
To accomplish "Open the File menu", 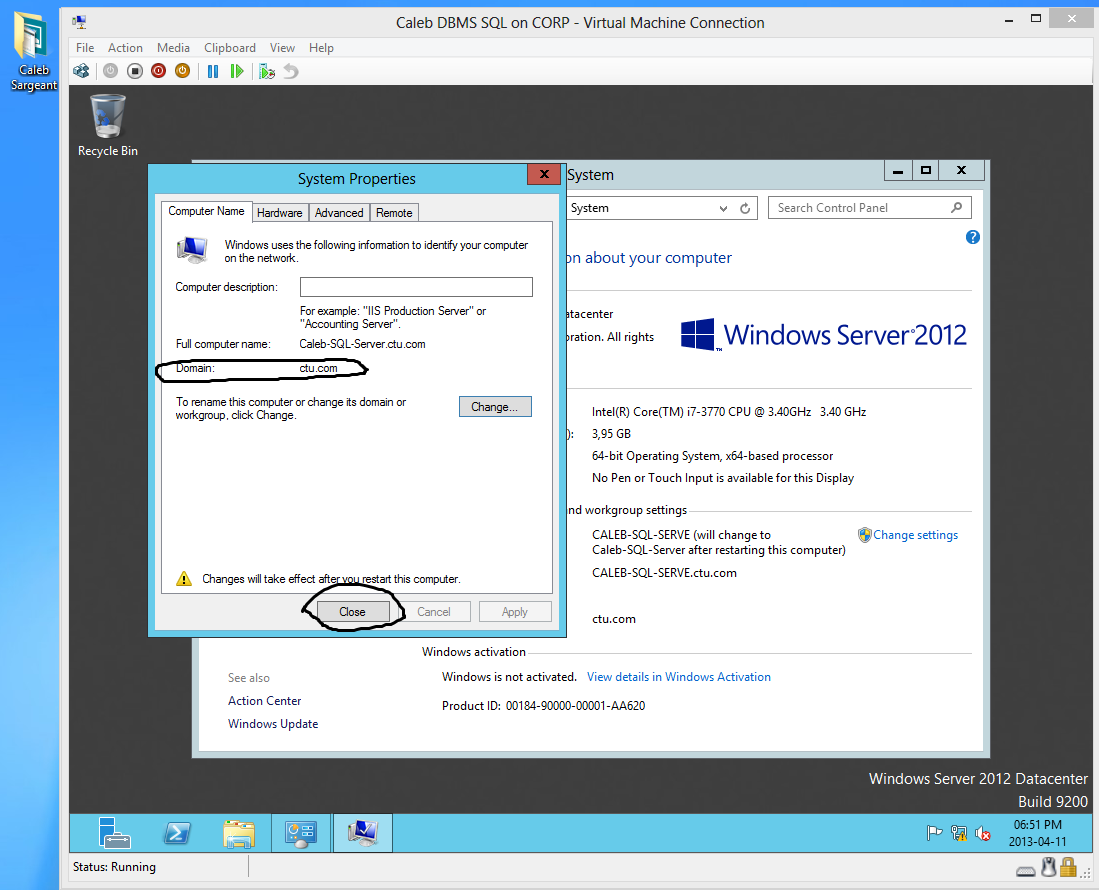I will point(85,48).
